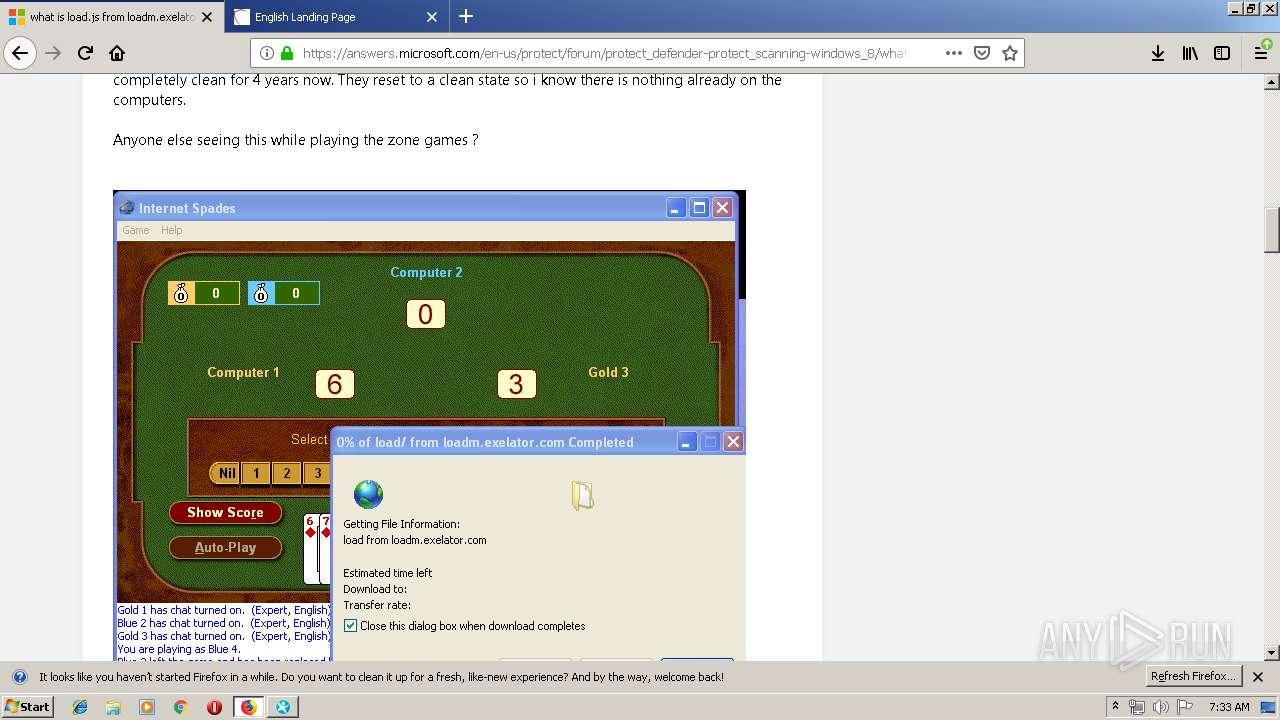Open the media player taskbar icon
1280x720 pixels.
point(147,707)
